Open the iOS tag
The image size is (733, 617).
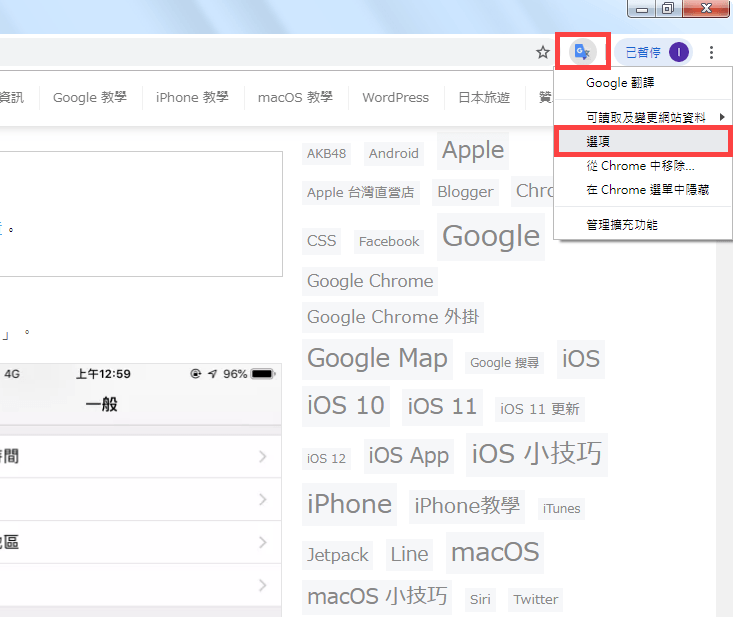point(581,359)
